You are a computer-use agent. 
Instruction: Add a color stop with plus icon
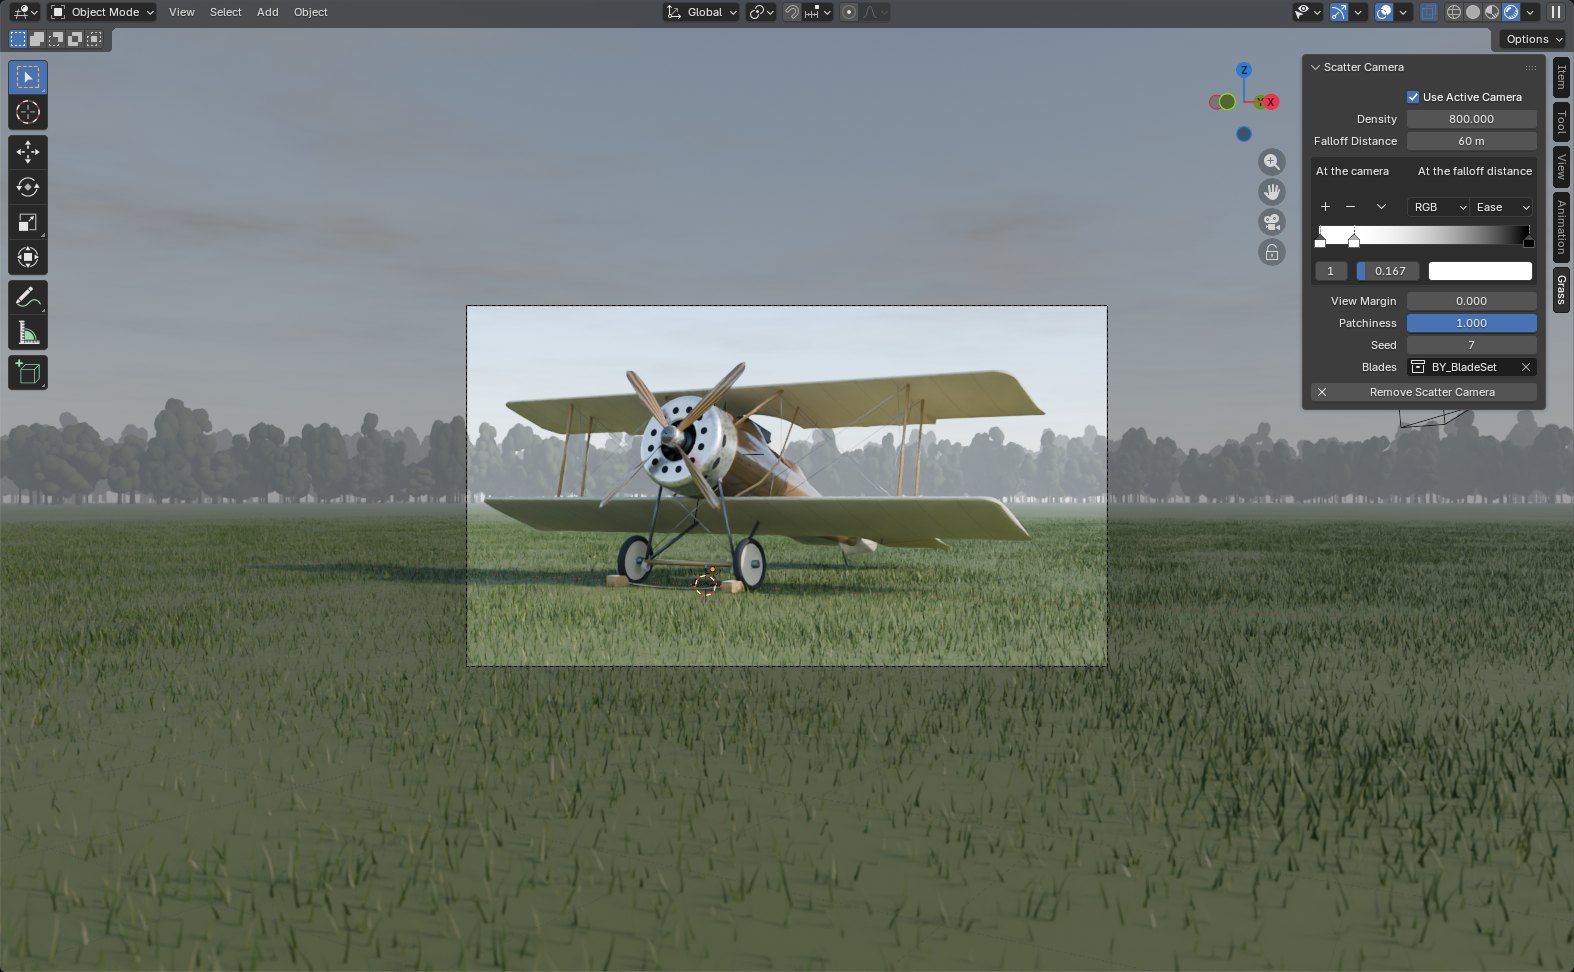tap(1325, 207)
